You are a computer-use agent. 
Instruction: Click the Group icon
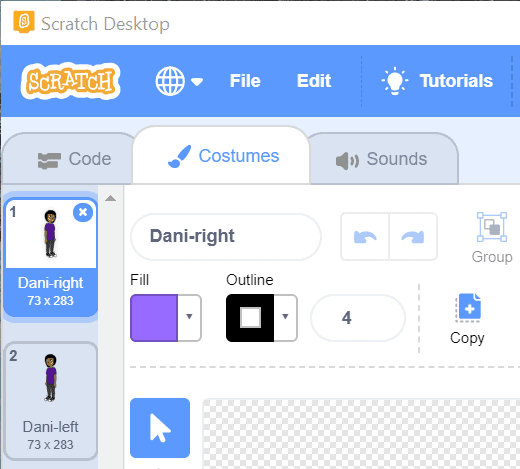point(492,227)
